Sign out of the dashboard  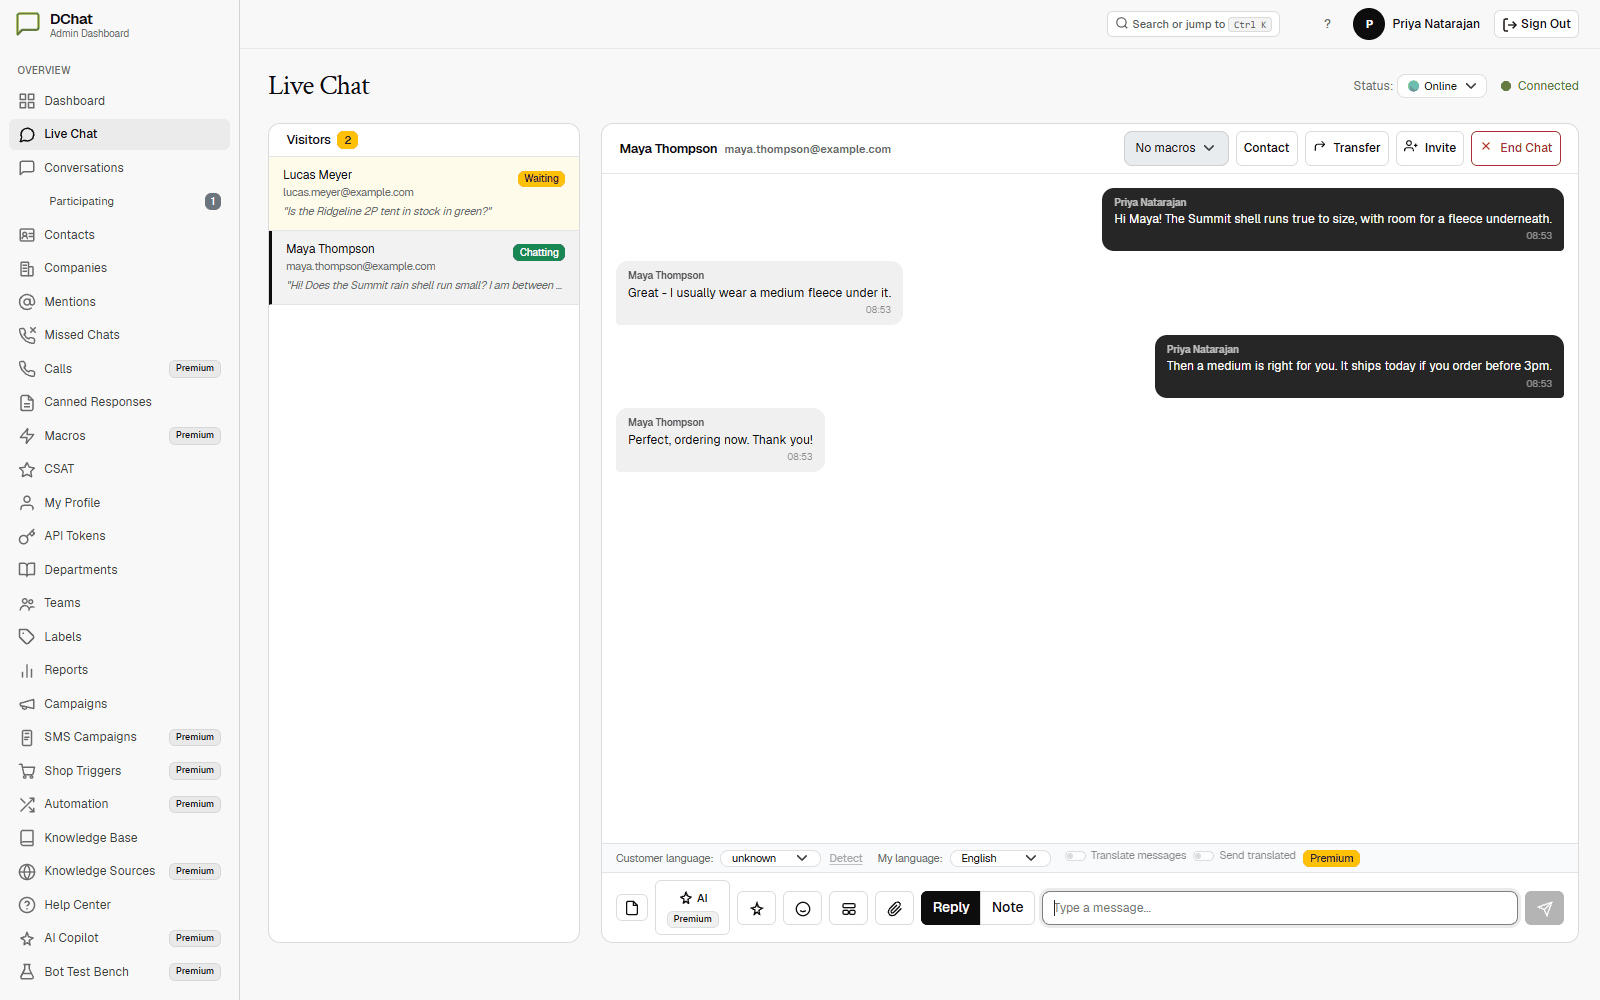(1536, 24)
